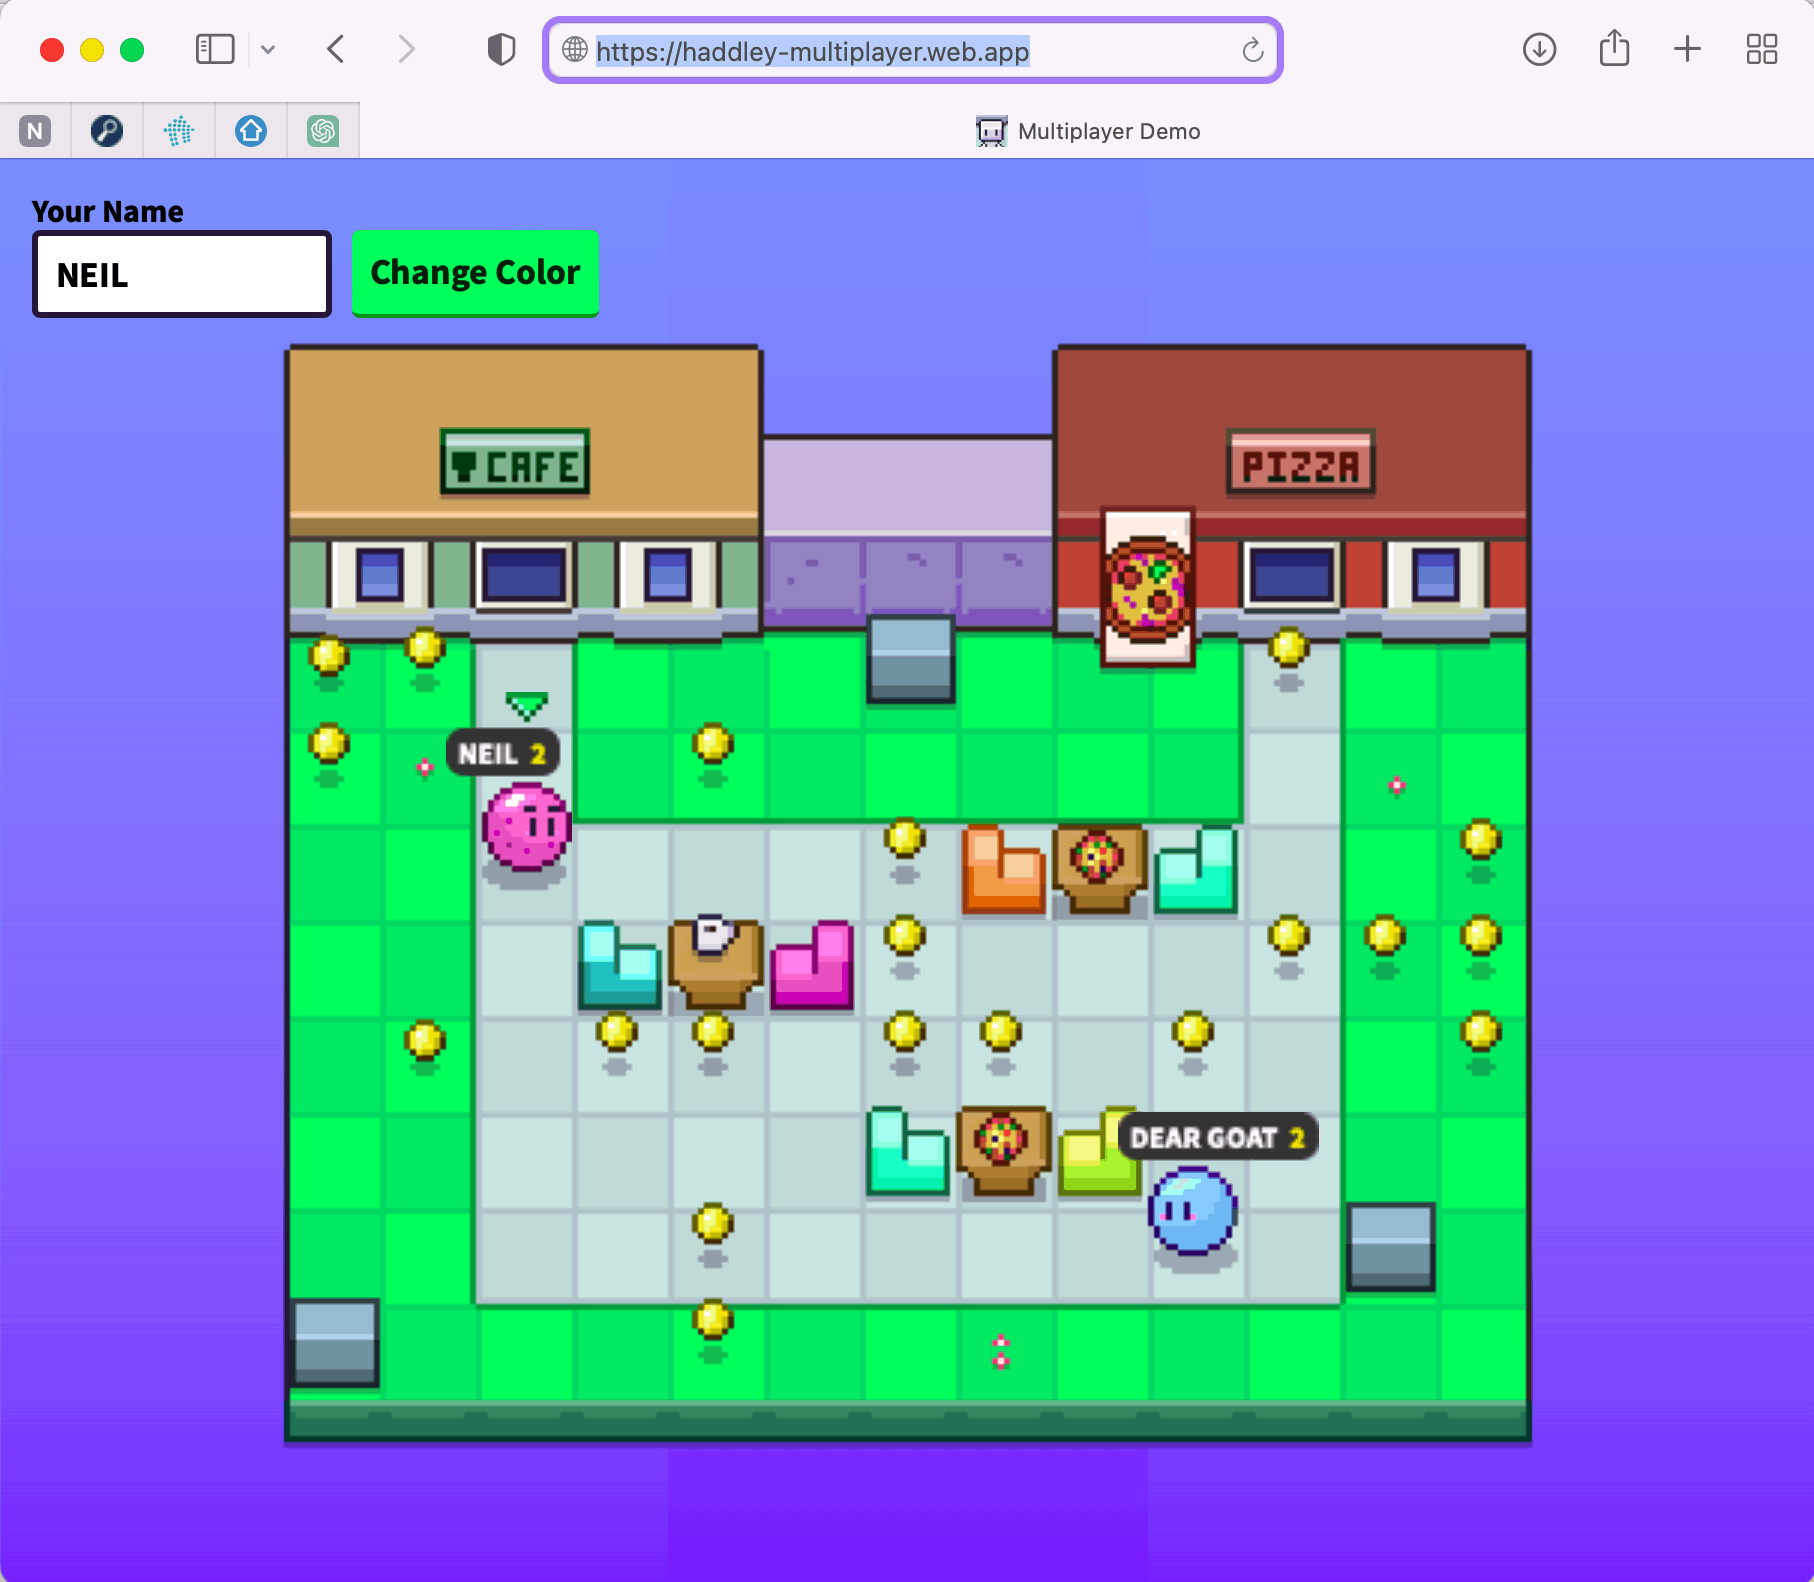Open the tab group chevron beside sidebar button
Viewport: 1814px width, 1582px height.
268,49
